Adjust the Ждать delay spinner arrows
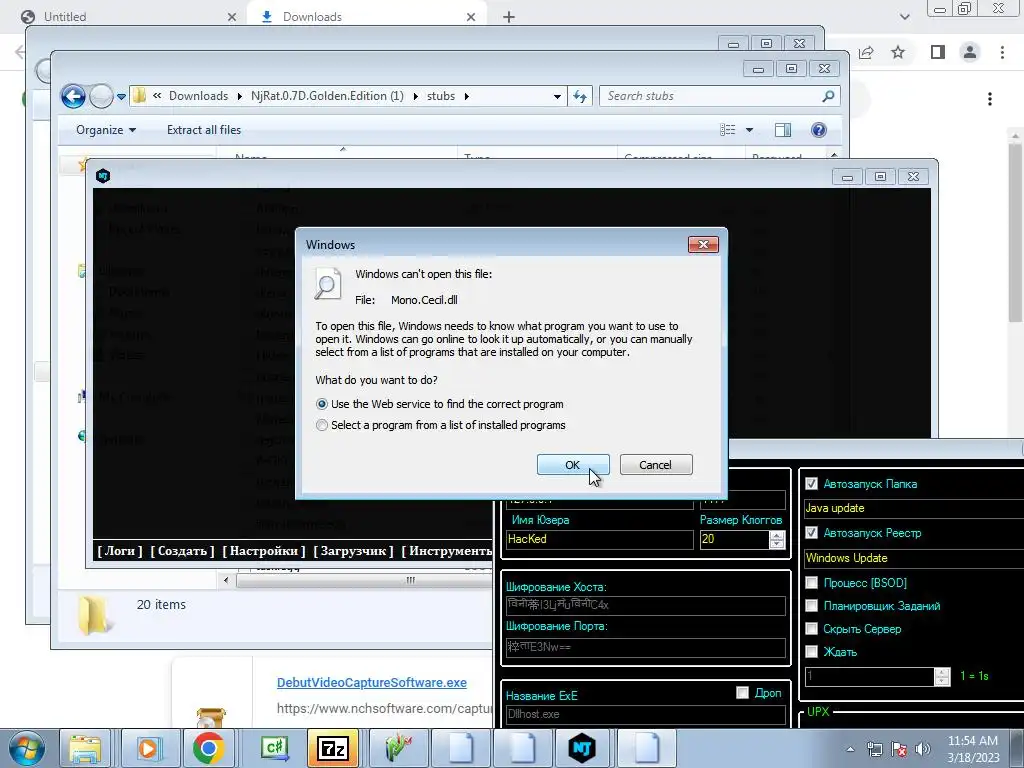Screen dimensions: 1024x768 [942, 677]
